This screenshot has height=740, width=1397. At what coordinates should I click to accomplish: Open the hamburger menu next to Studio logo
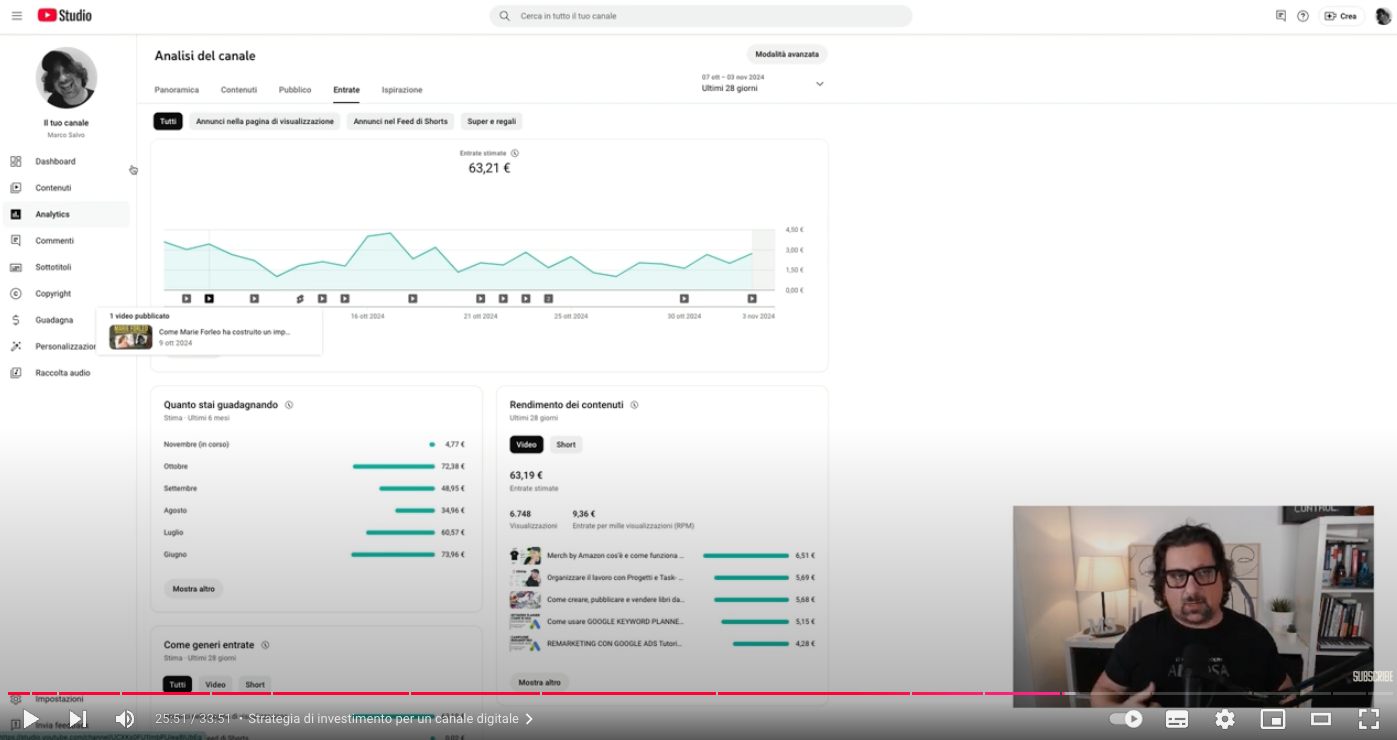[x=16, y=15]
